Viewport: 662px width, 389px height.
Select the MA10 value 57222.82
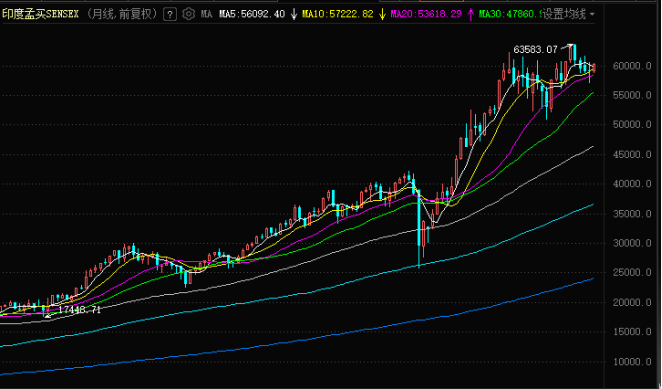(x=338, y=14)
